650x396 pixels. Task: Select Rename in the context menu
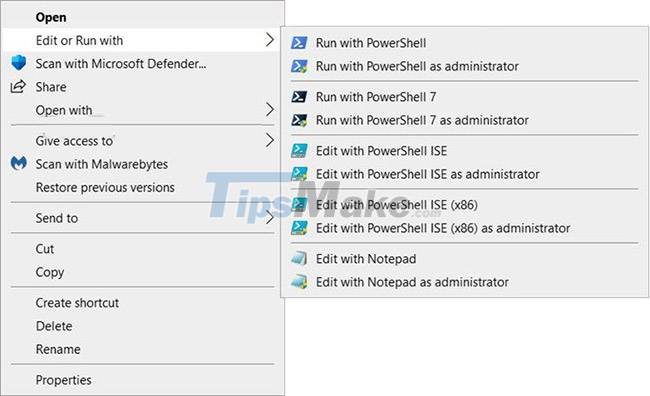(142, 349)
